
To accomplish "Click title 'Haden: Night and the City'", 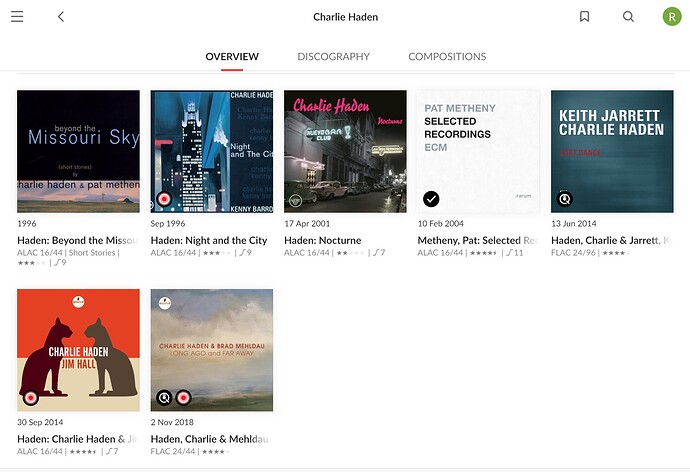I will 209,240.
